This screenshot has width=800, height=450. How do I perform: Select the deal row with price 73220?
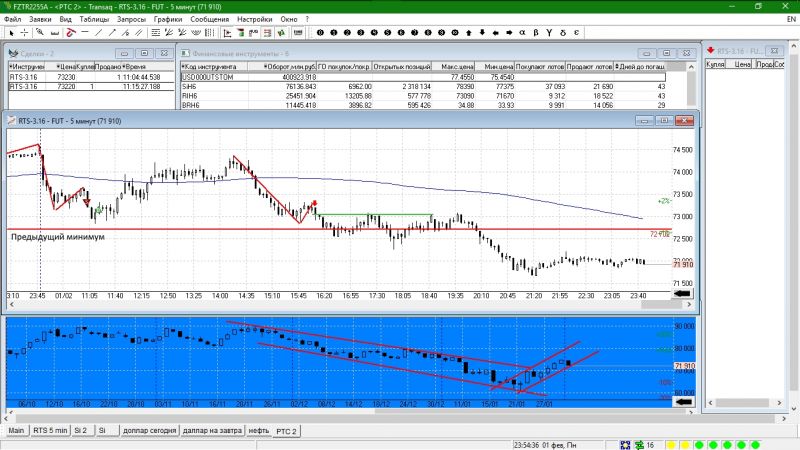pyautogui.click(x=91, y=87)
